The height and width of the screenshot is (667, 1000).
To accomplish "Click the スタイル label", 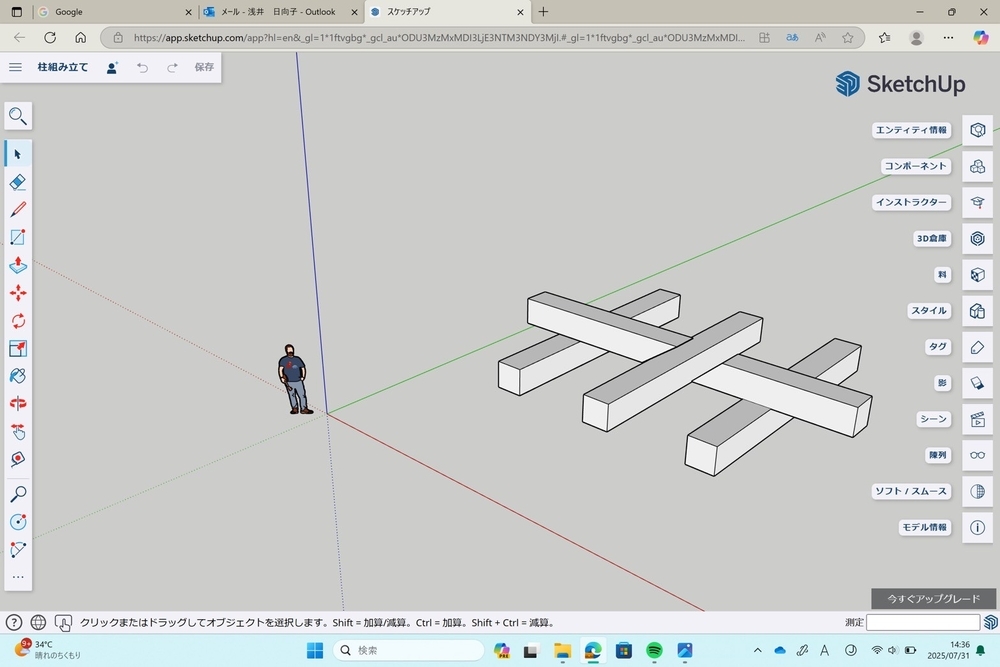I will 929,311.
